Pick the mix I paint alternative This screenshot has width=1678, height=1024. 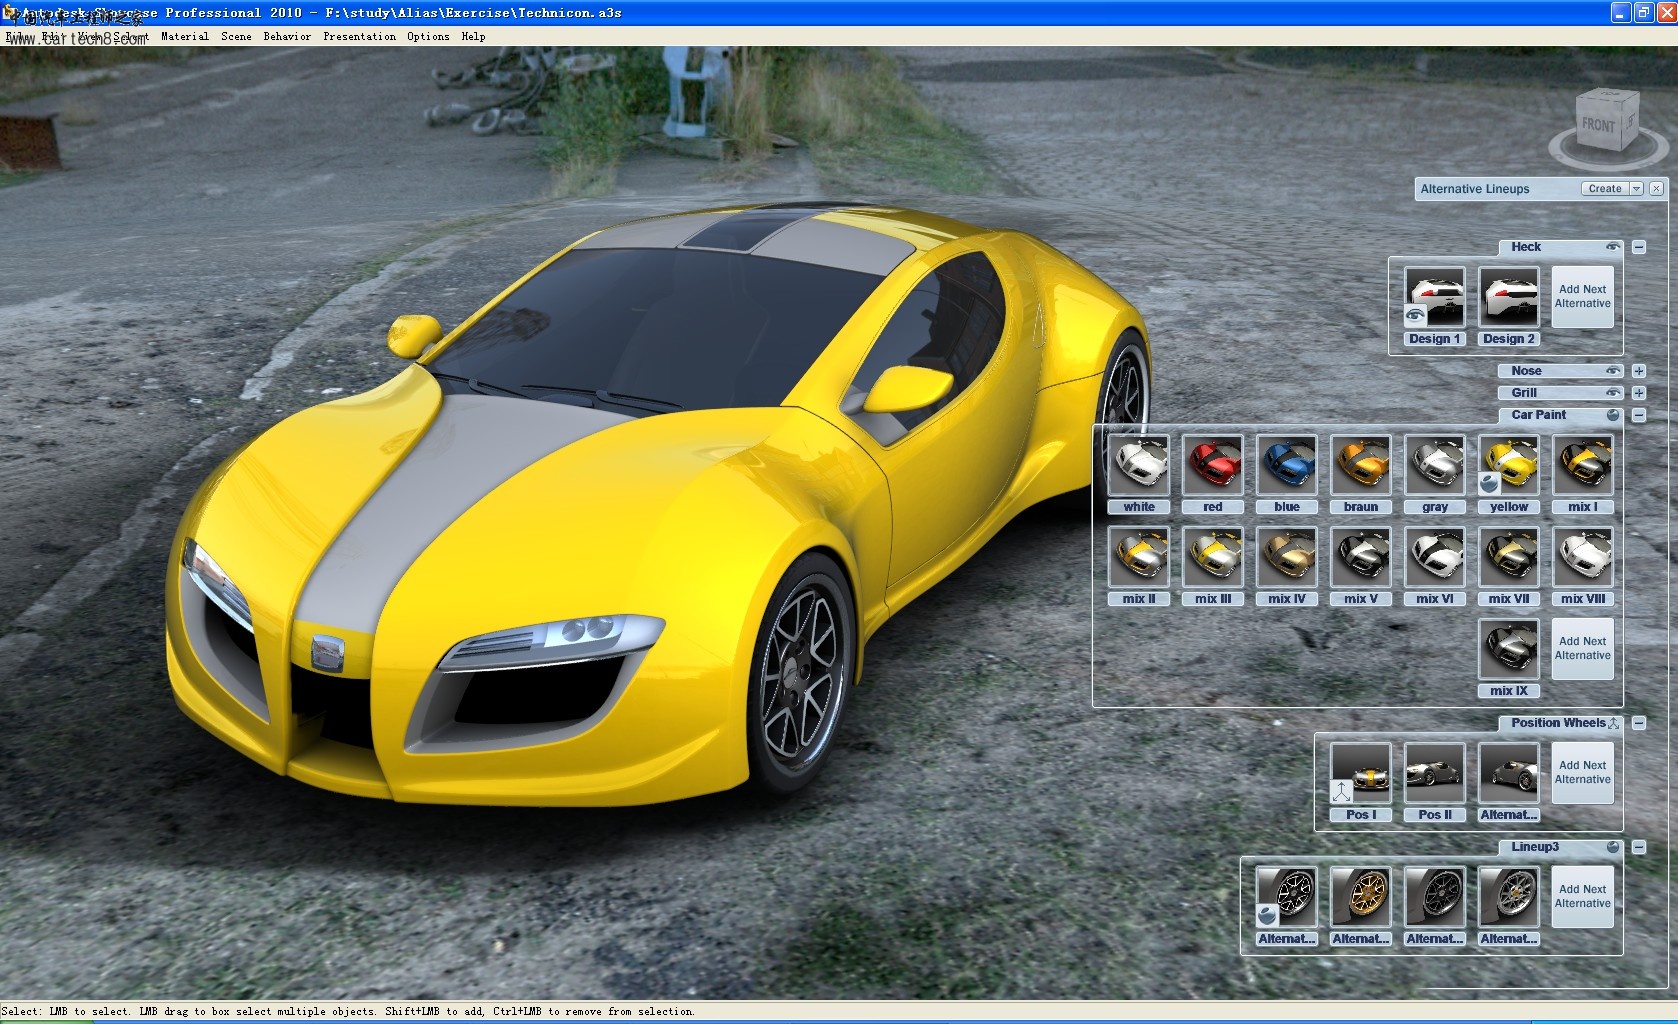(1583, 465)
